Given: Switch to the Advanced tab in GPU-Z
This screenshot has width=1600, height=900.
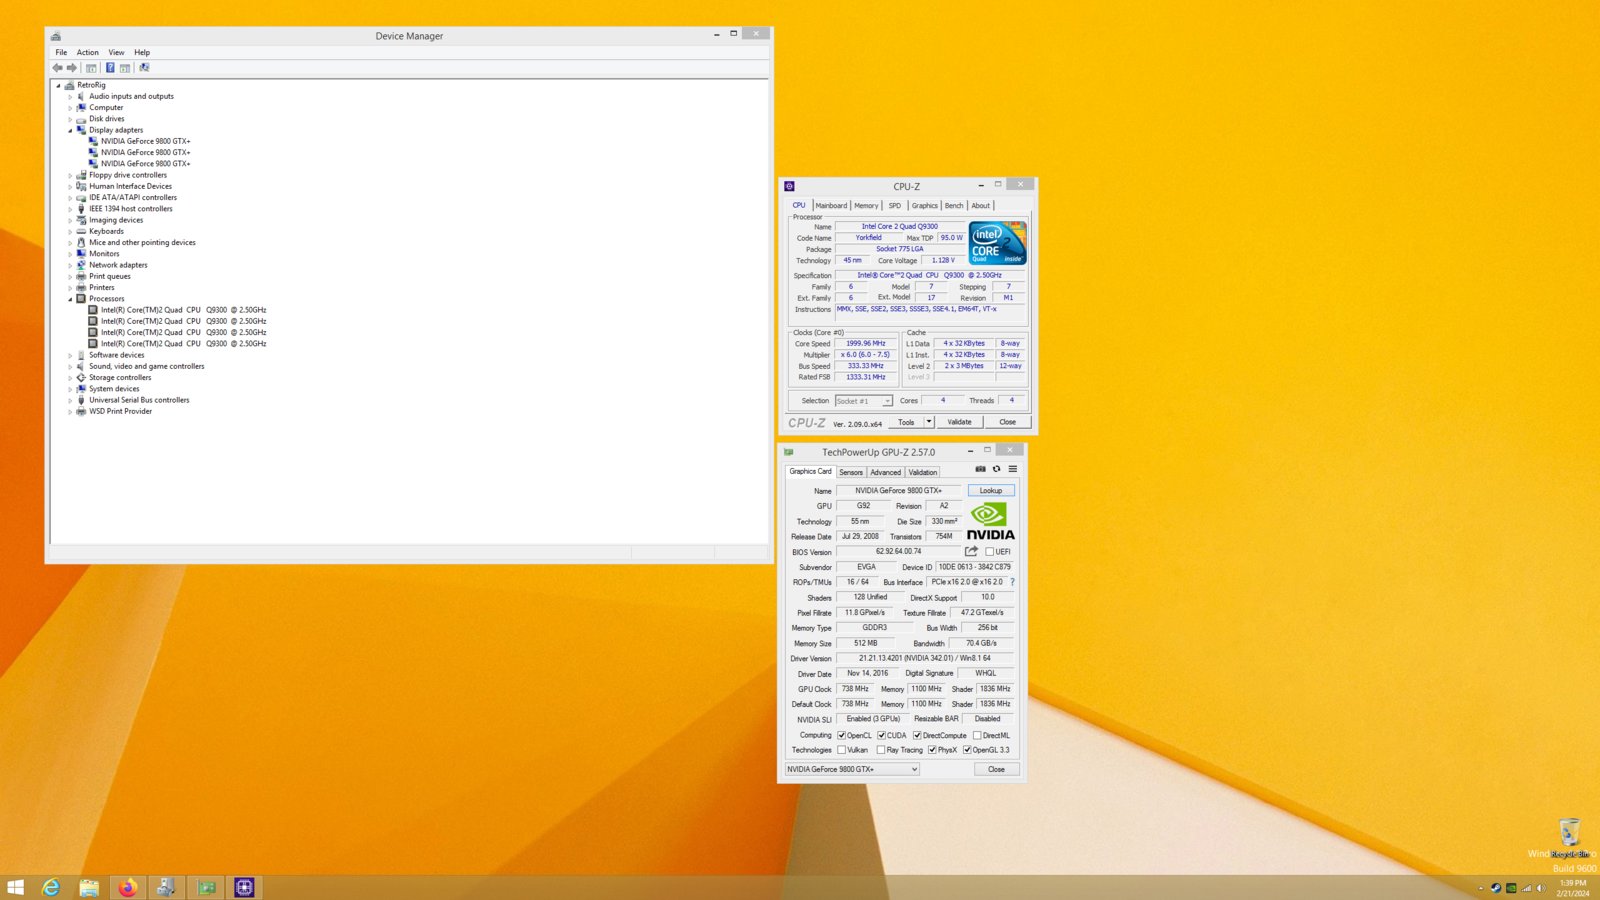Looking at the screenshot, I should (885, 472).
